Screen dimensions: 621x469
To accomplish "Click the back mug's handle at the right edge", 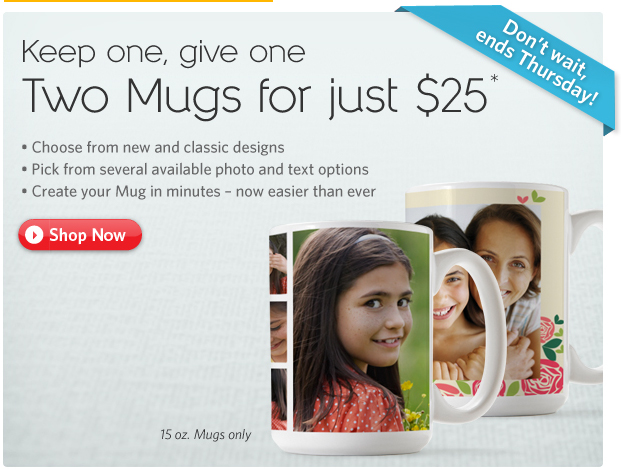I will pyautogui.click(x=585, y=297).
